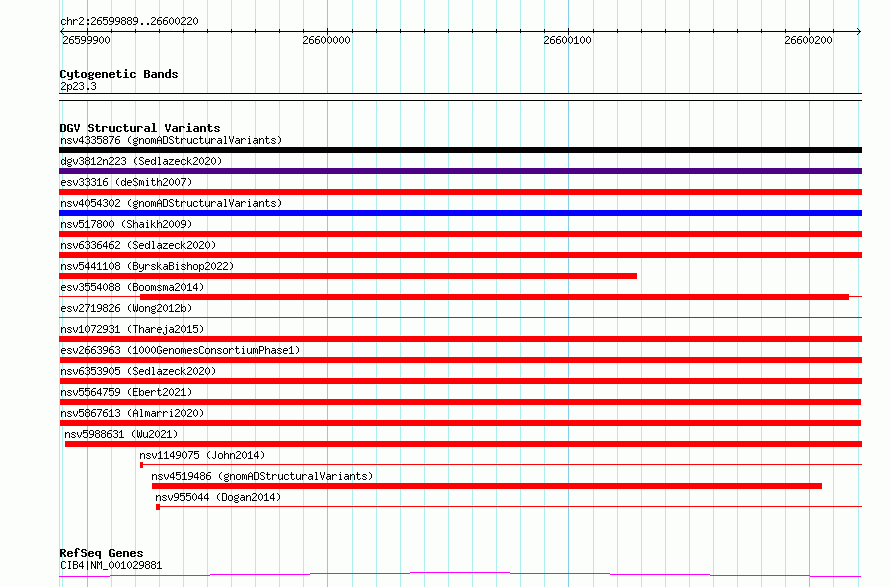
Task: Select nsv5564759 (Ebert2021) label
Action: pyautogui.click(x=126, y=392)
